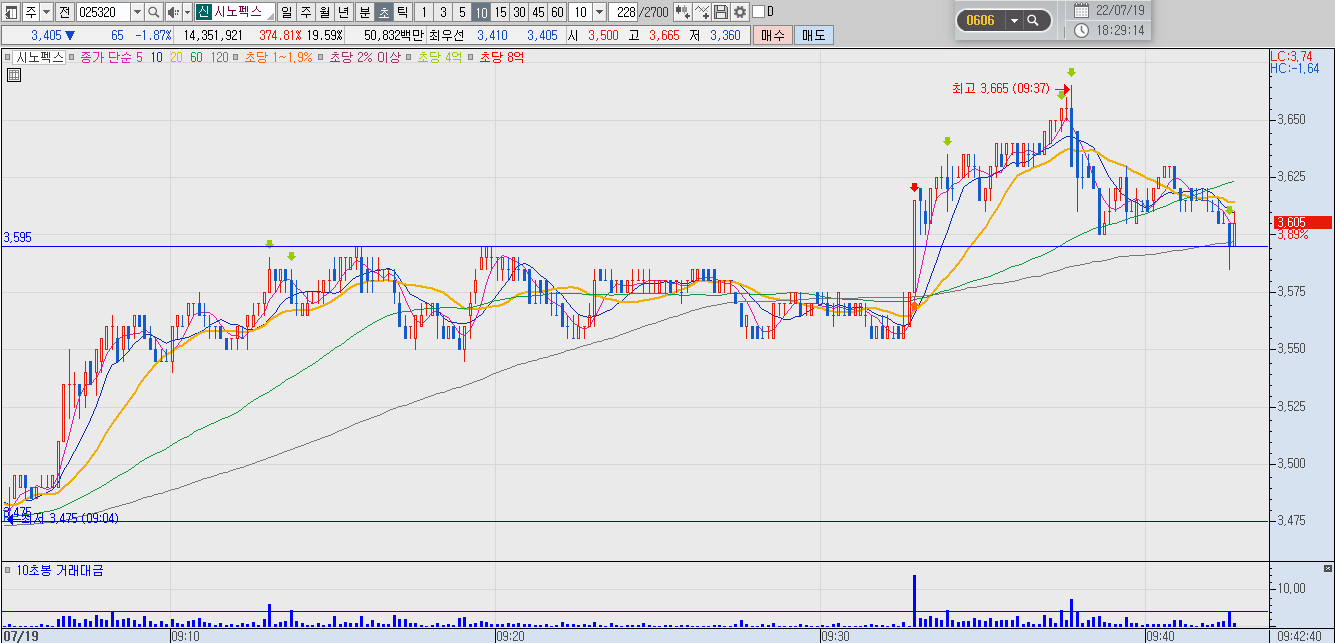Toggle the 종가 단순 moving average legend box
The image size is (1335, 643).
pos(72,57)
